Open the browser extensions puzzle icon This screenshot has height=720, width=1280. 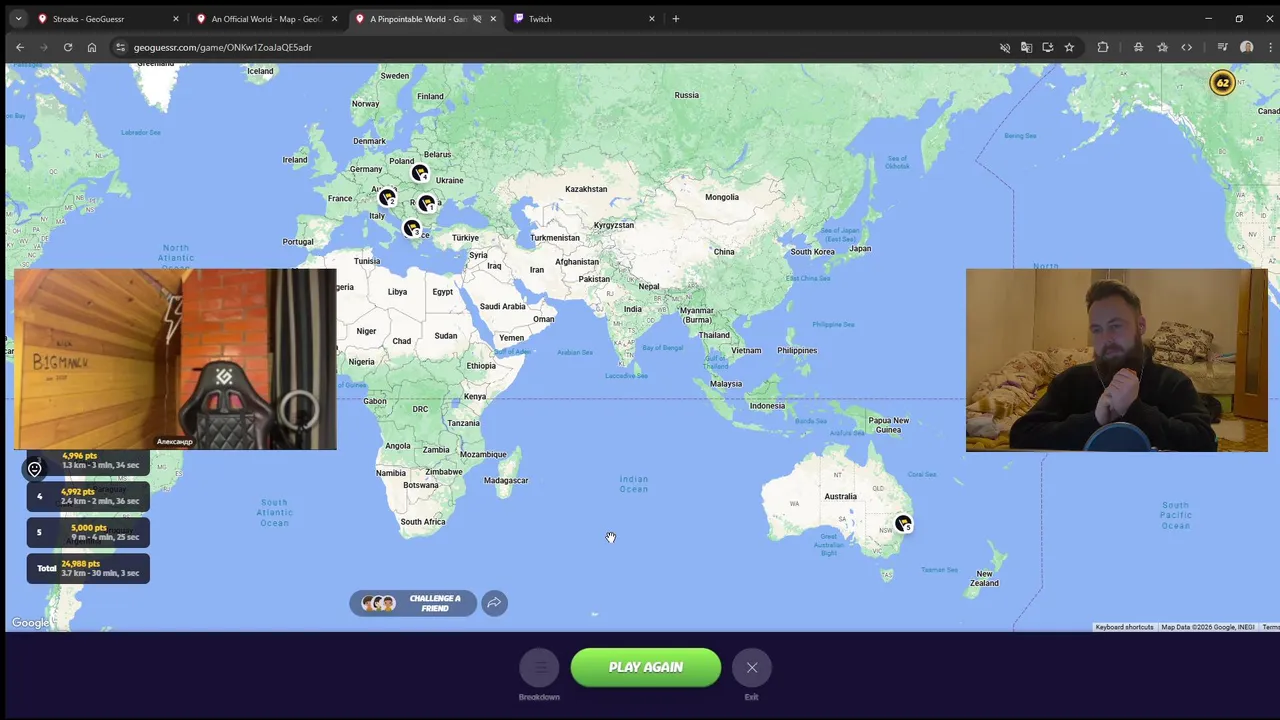coord(1103,47)
